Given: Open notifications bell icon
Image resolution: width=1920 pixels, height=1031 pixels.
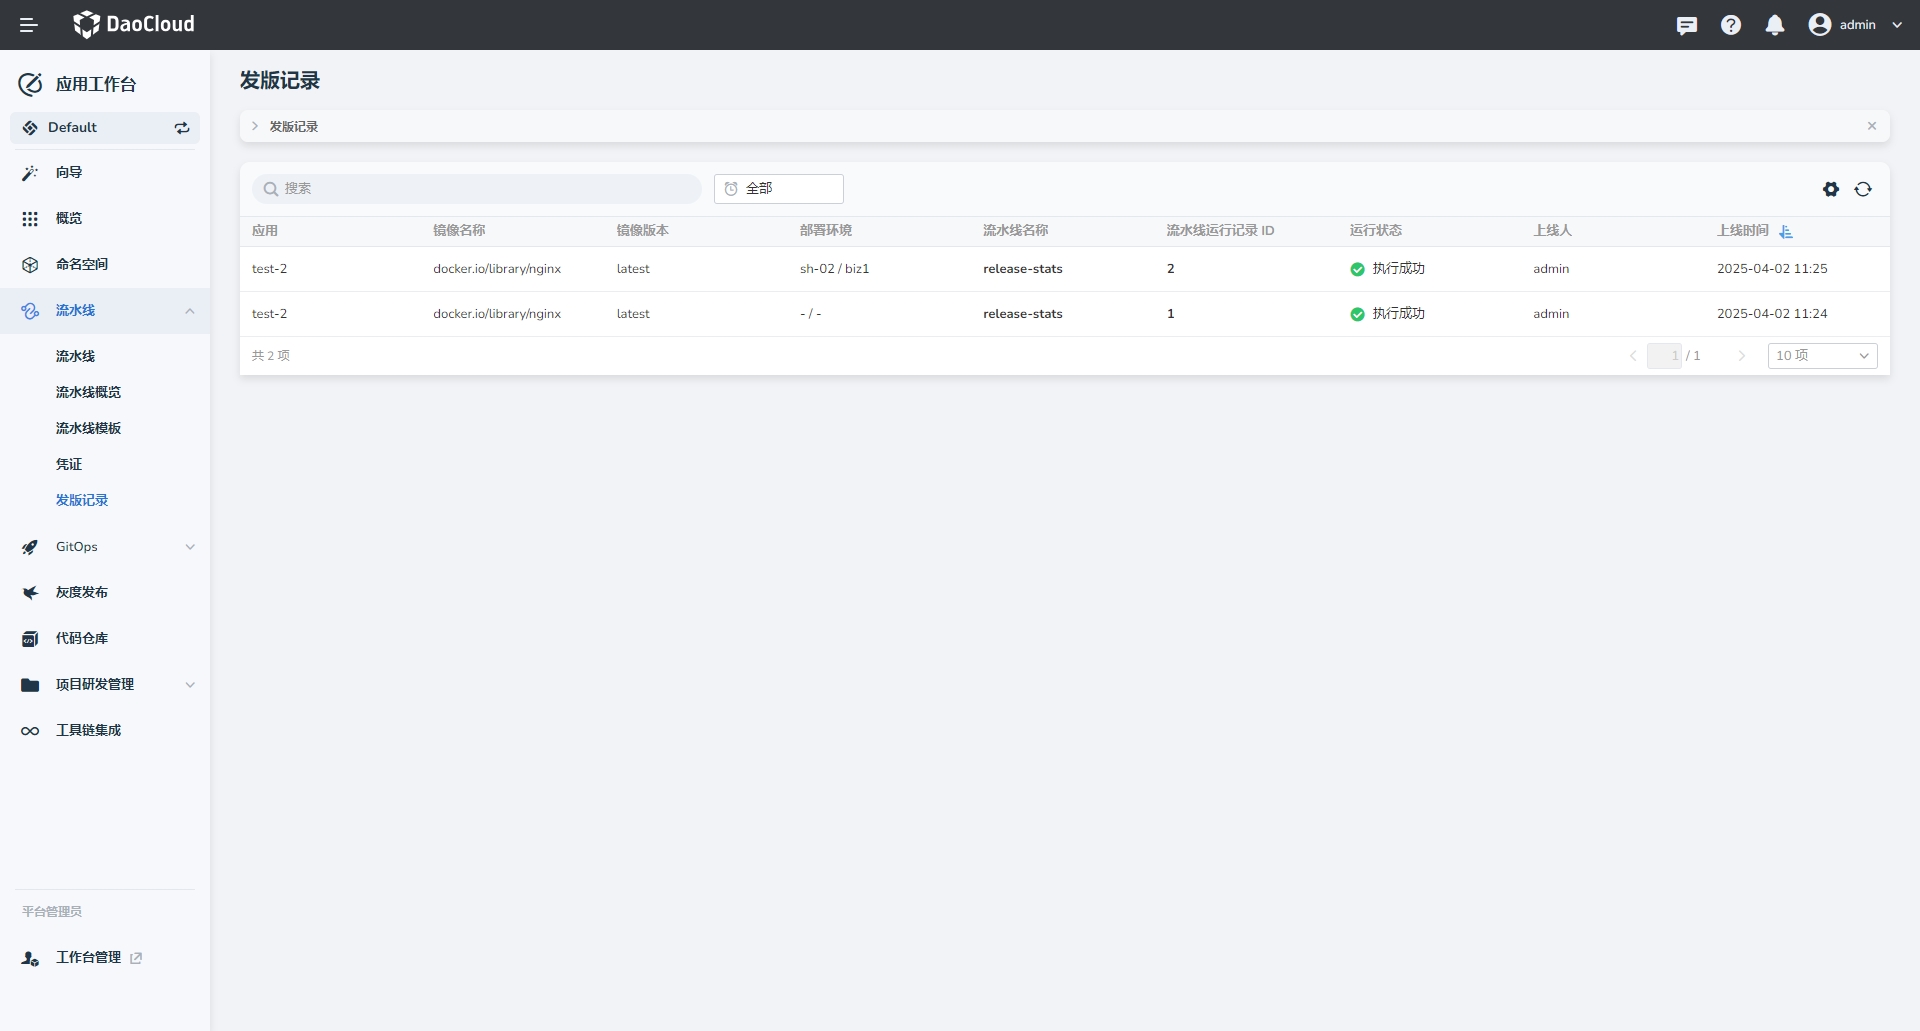Looking at the screenshot, I should (x=1774, y=25).
